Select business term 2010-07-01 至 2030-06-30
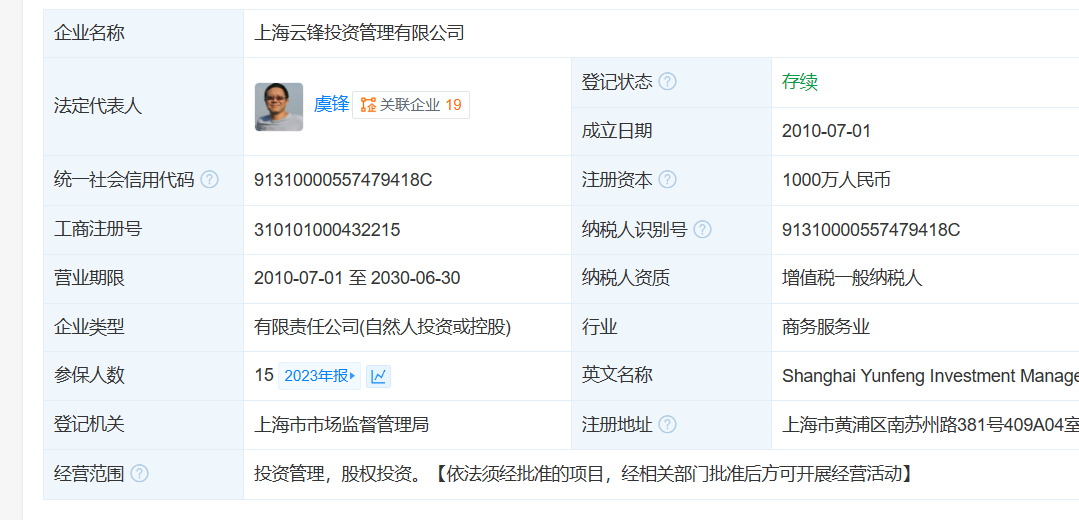Image resolution: width=1079 pixels, height=520 pixels. pyautogui.click(x=357, y=278)
